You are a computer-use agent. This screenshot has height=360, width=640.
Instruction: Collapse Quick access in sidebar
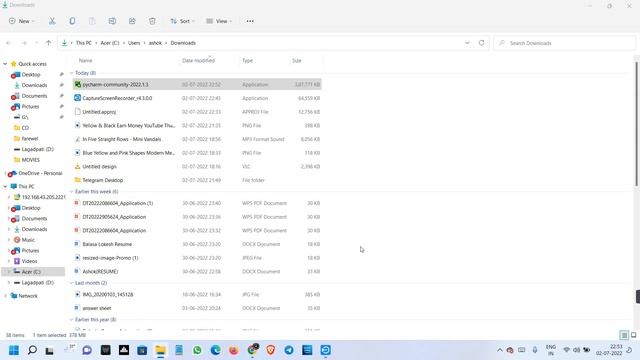5,64
